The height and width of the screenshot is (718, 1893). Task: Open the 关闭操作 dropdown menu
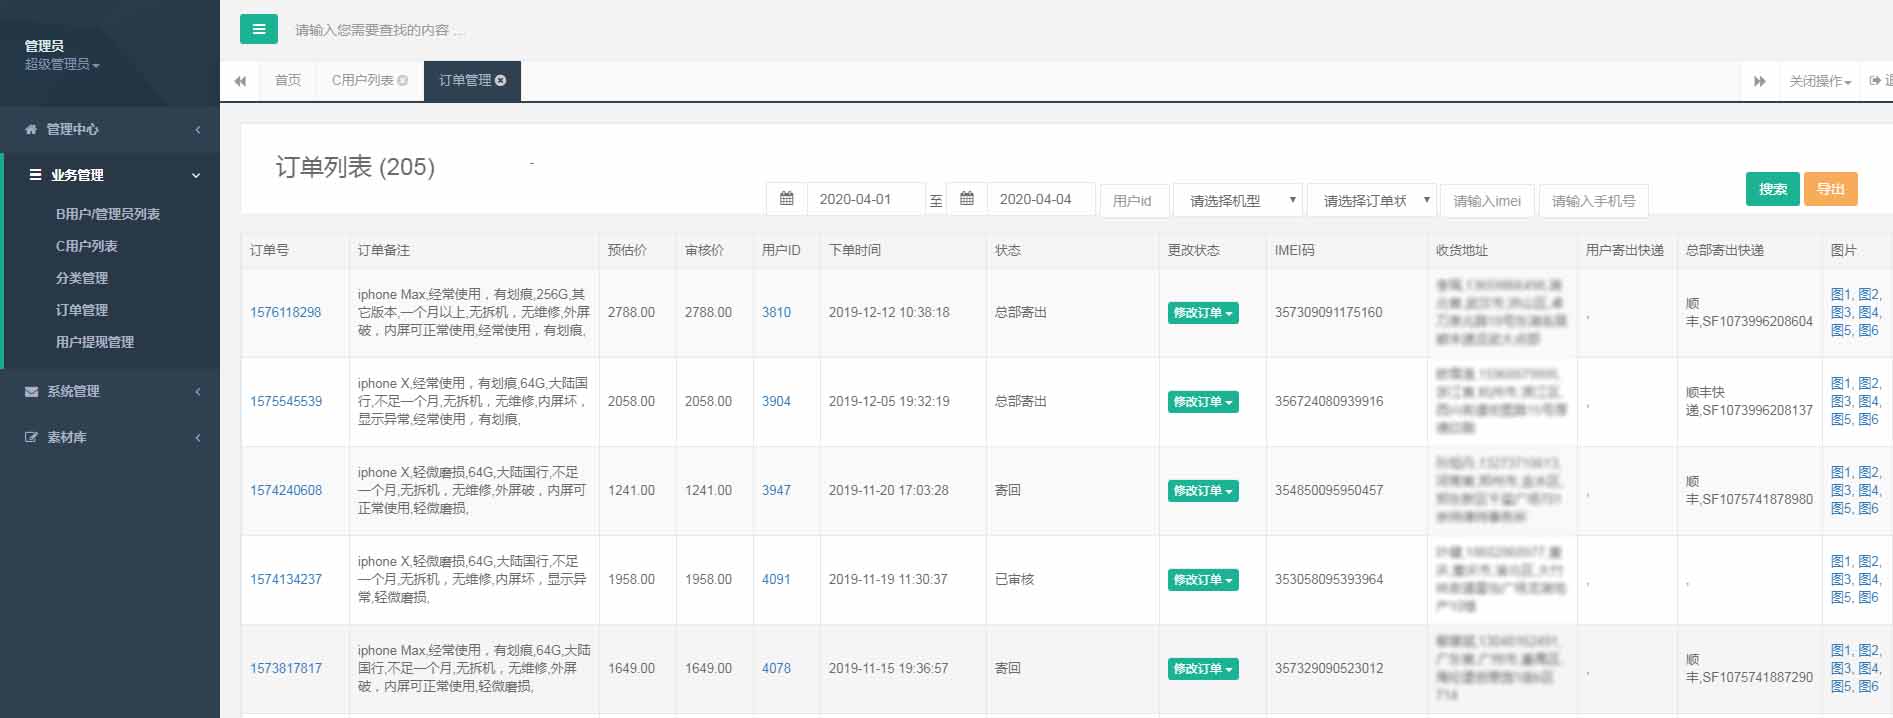coord(1820,81)
